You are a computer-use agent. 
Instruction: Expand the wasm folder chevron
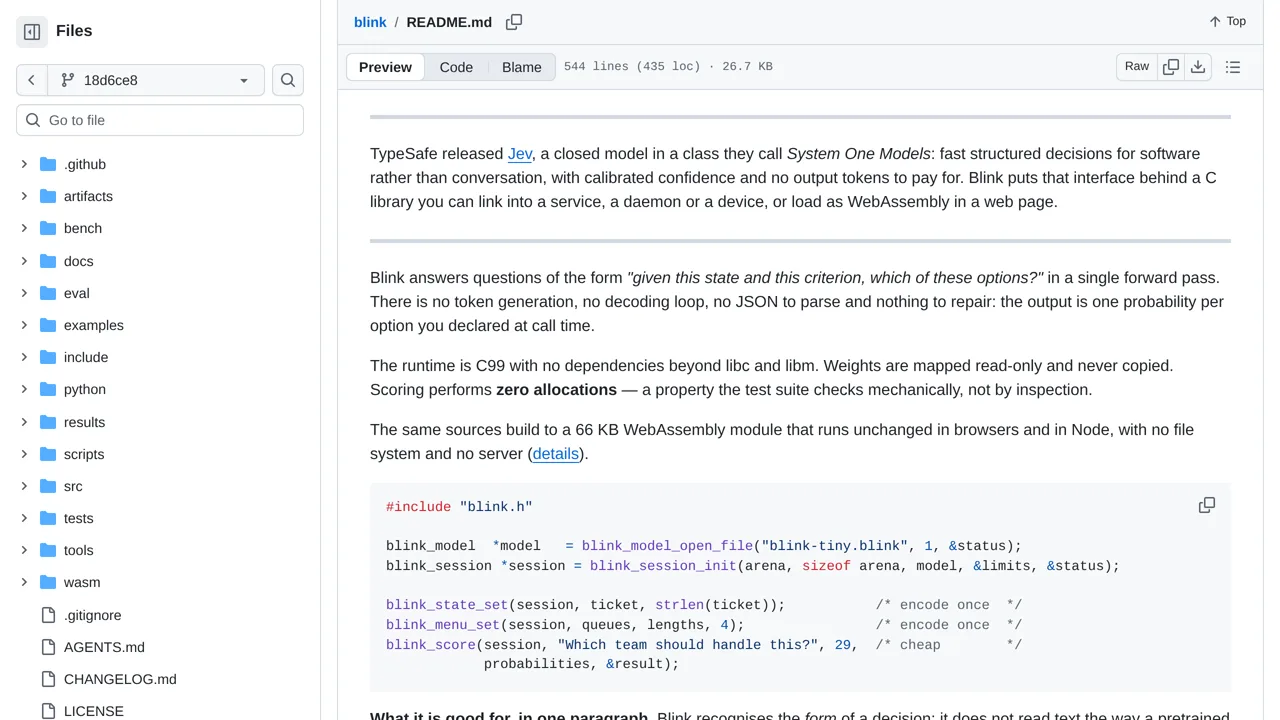tap(24, 582)
